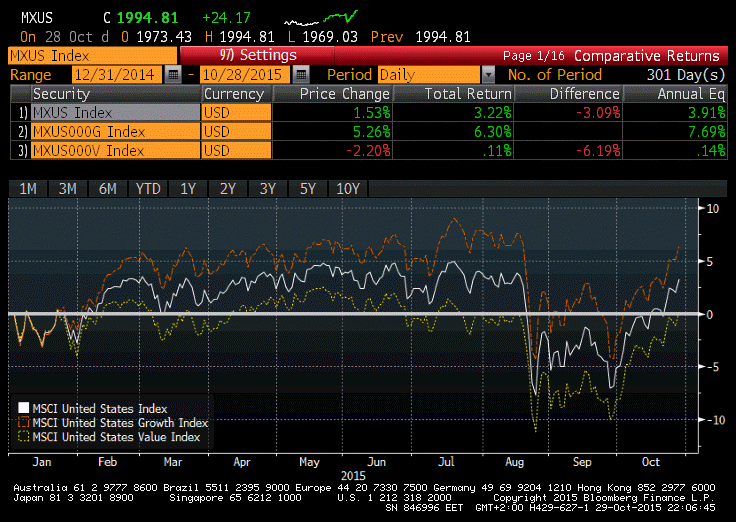Select the 5Y chart range tab

click(307, 189)
